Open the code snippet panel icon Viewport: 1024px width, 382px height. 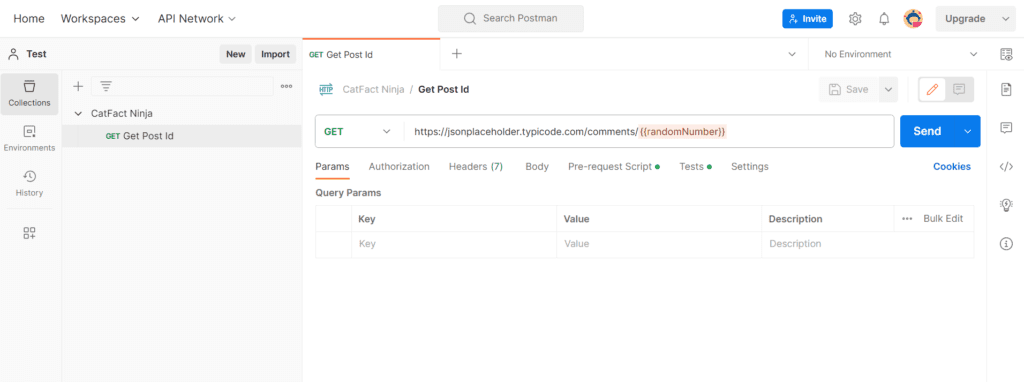pyautogui.click(x=1006, y=167)
